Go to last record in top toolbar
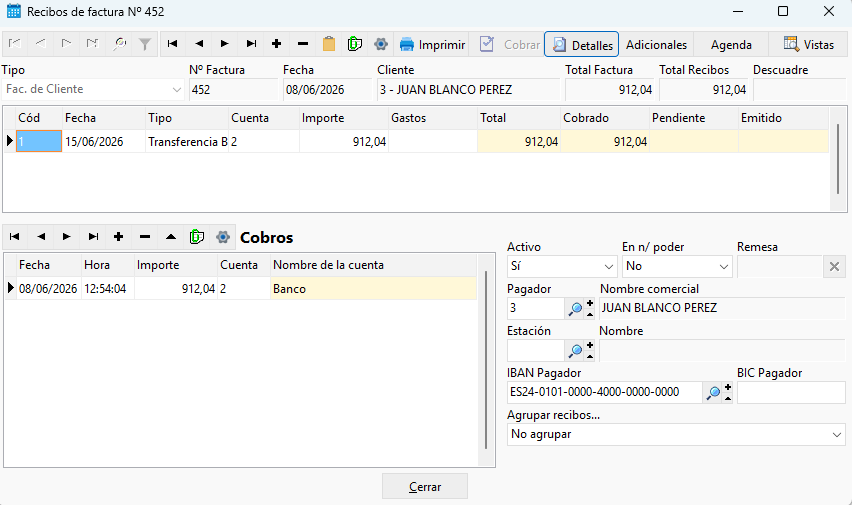The image size is (852, 505). 251,44
